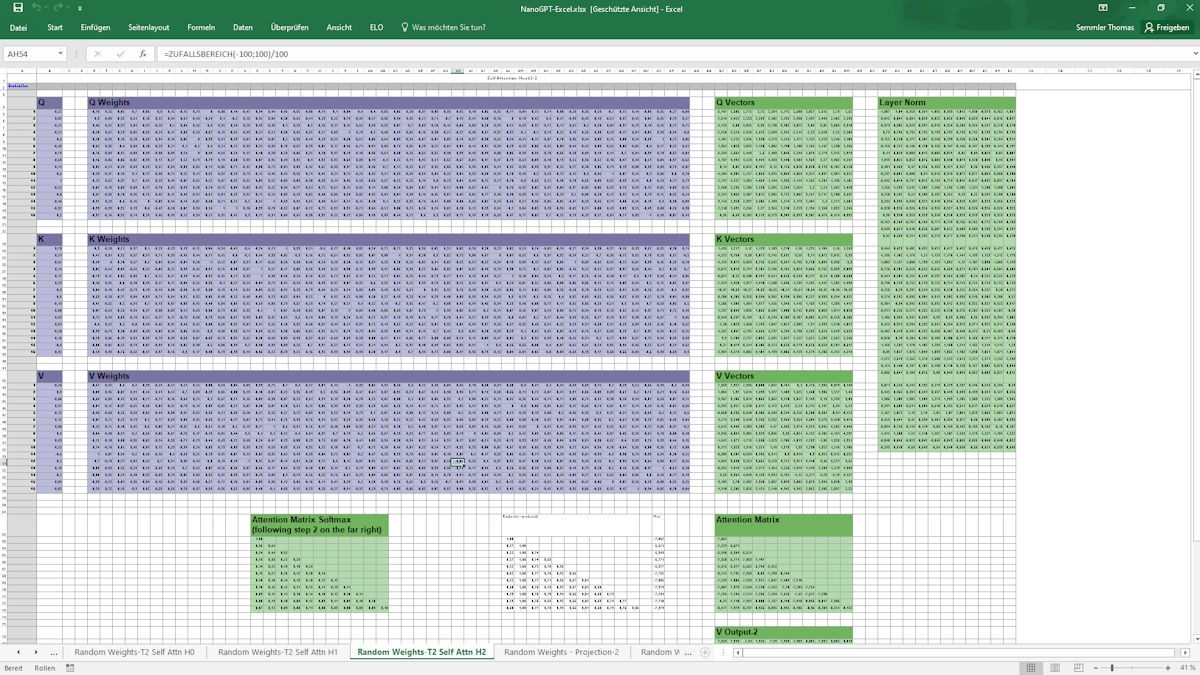This screenshot has height=675, width=1200.
Task: Click the Freigeben share button
Action: click(x=1166, y=27)
